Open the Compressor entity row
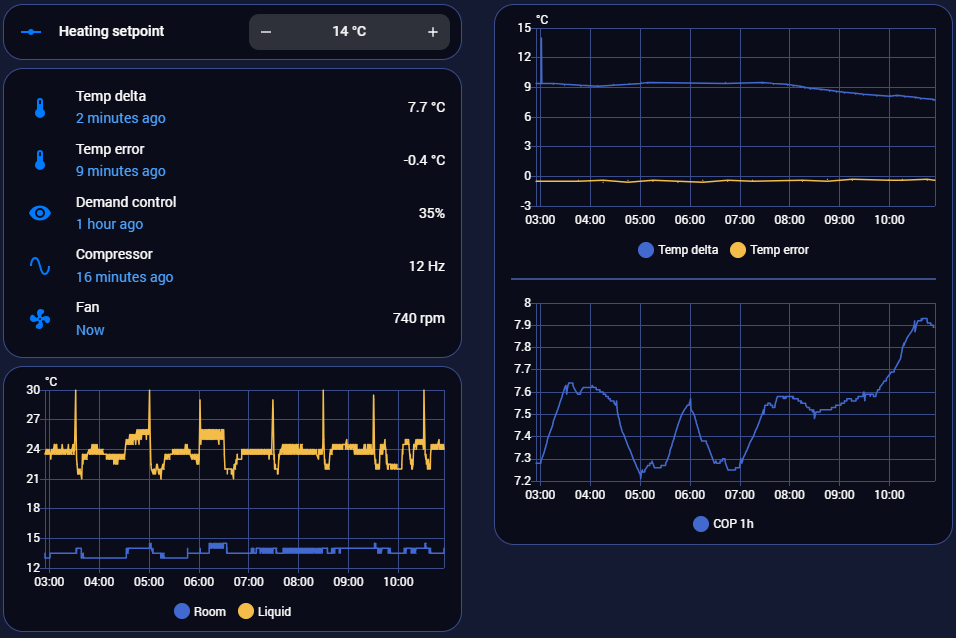956x638 pixels. coord(115,255)
